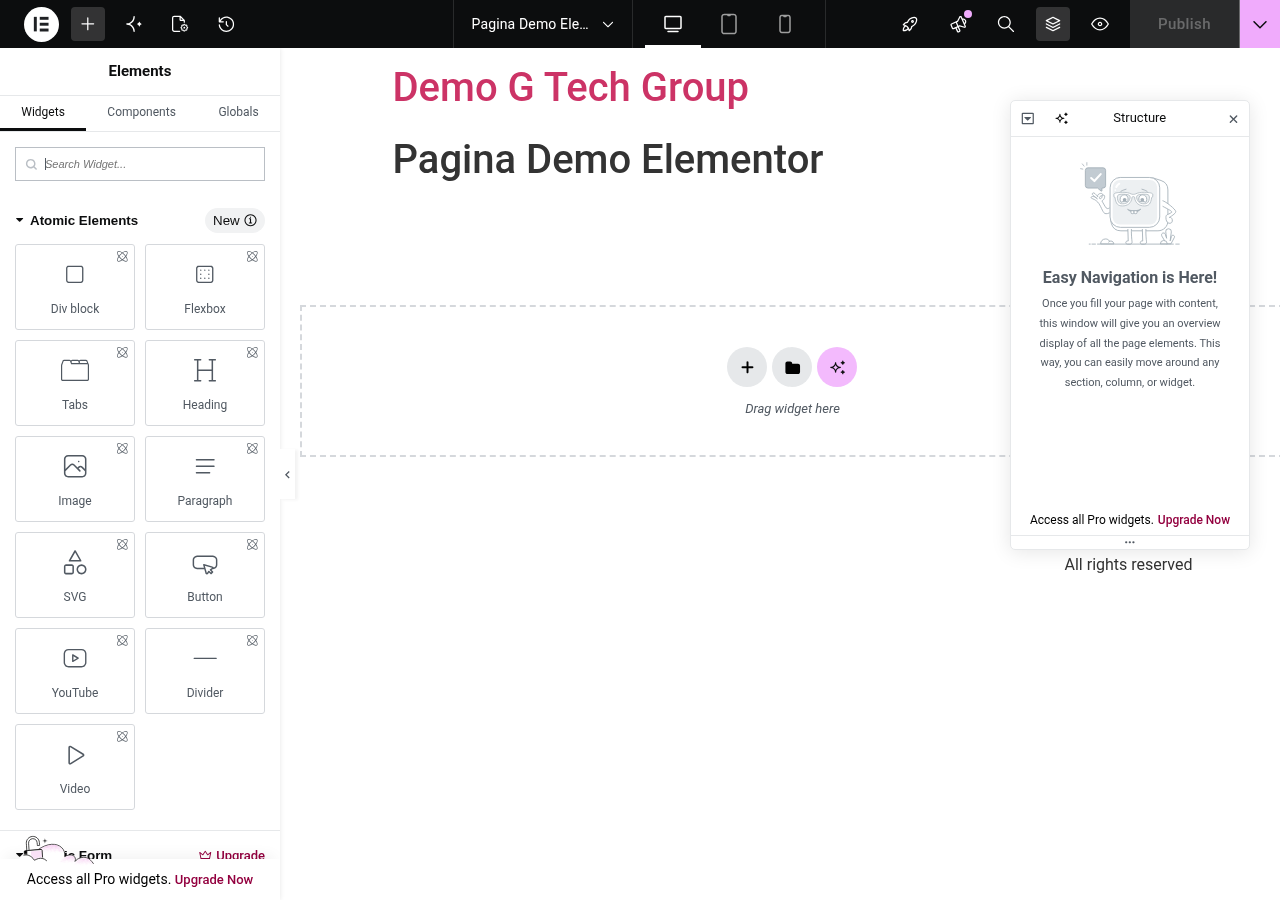Switch to Mobile responsive view

[x=785, y=24]
